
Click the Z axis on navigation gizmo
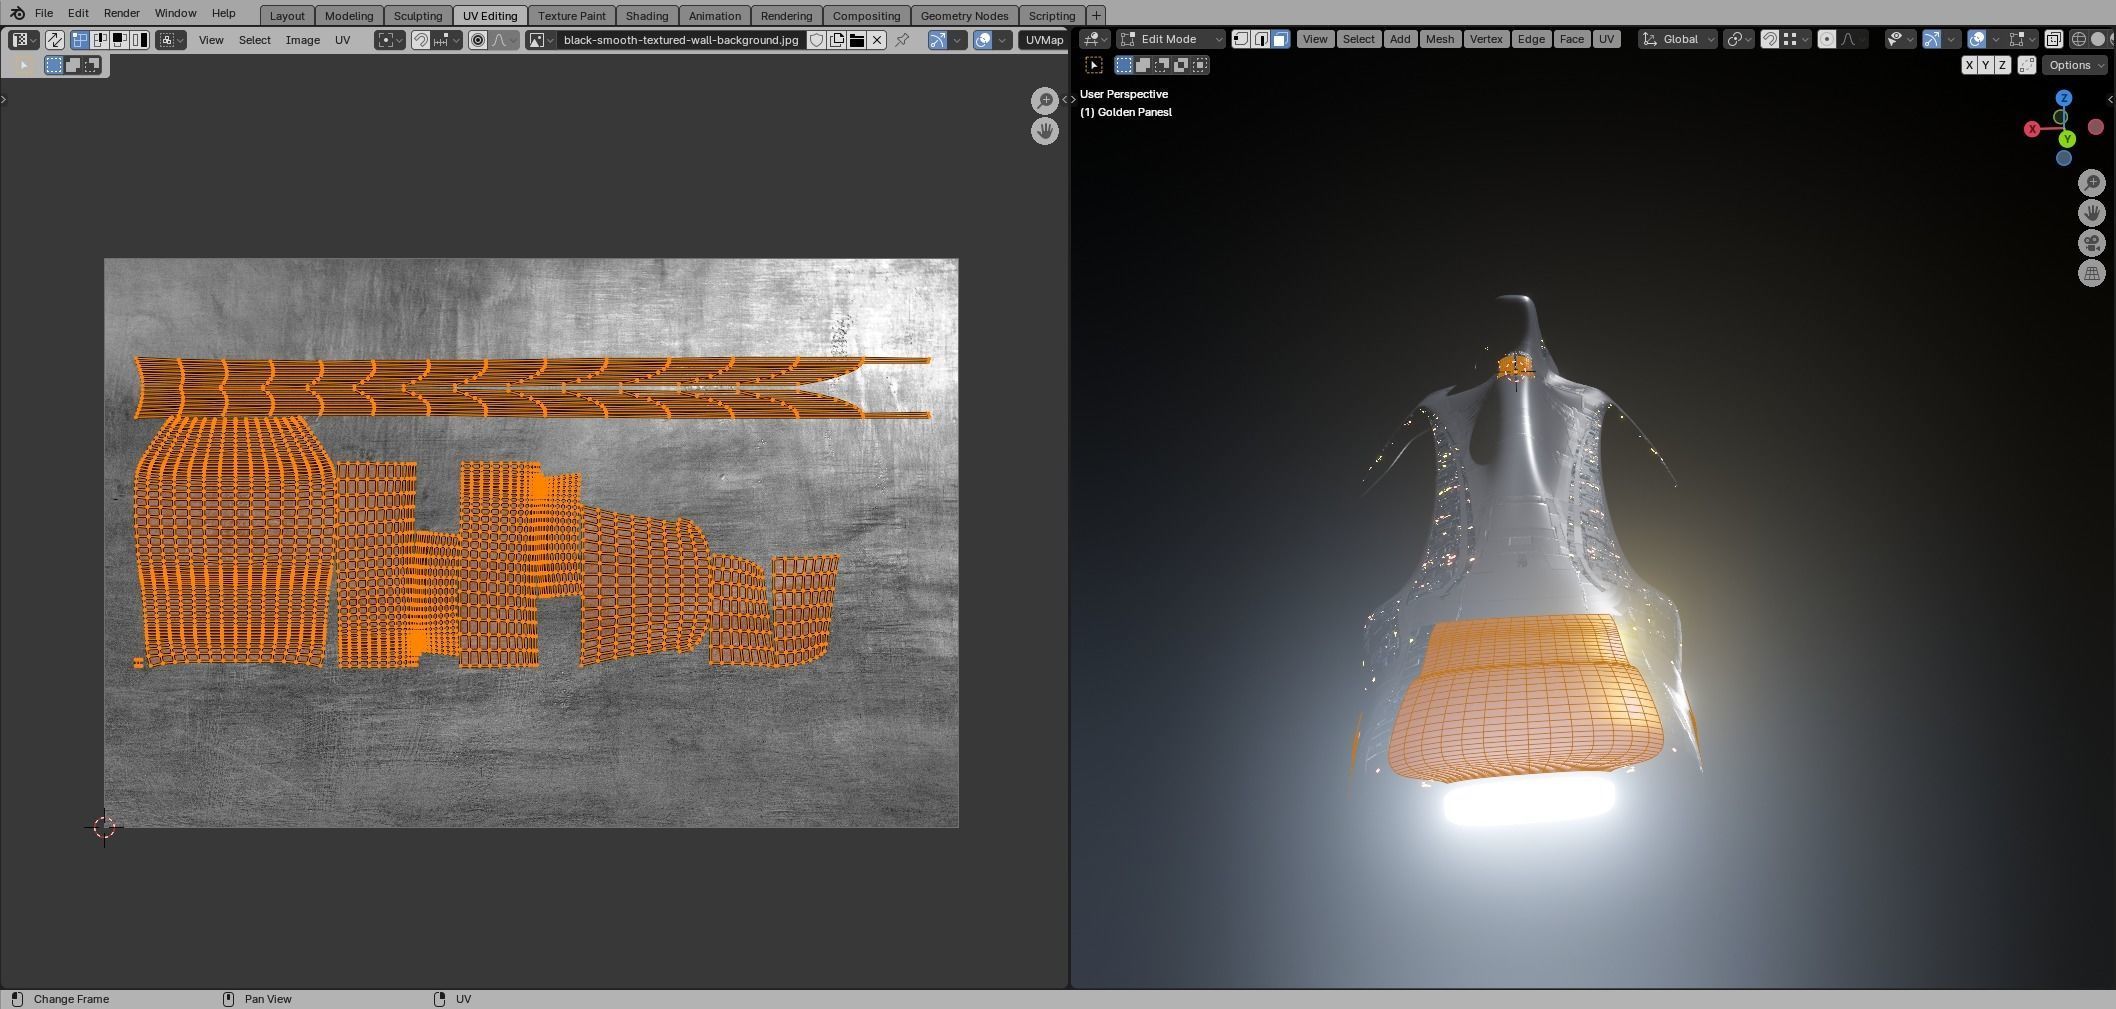2064,98
